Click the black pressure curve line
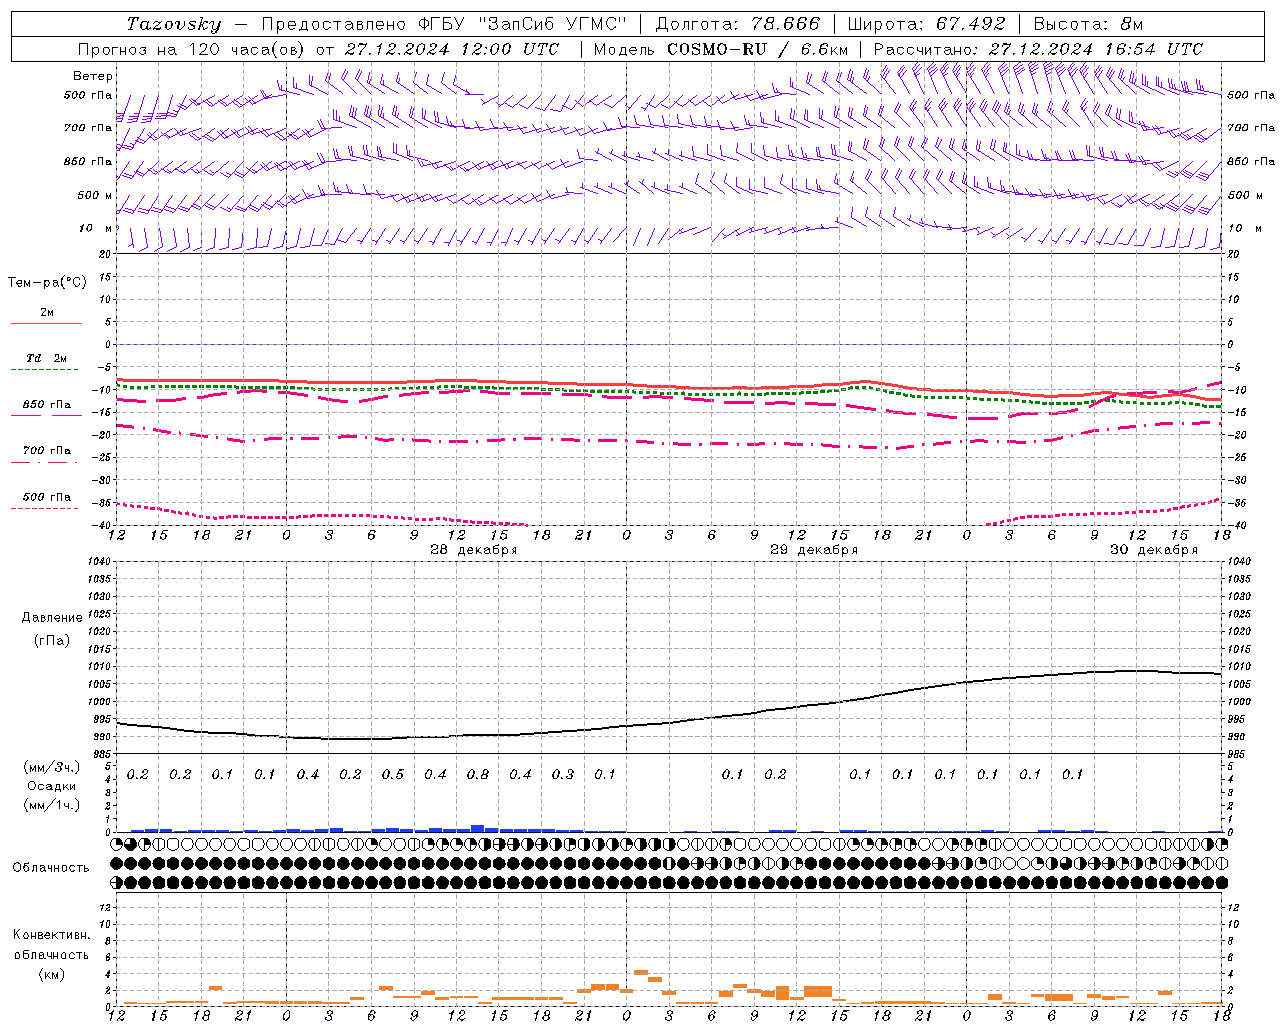Screen dimensions: 1280x1024 (x=668, y=722)
